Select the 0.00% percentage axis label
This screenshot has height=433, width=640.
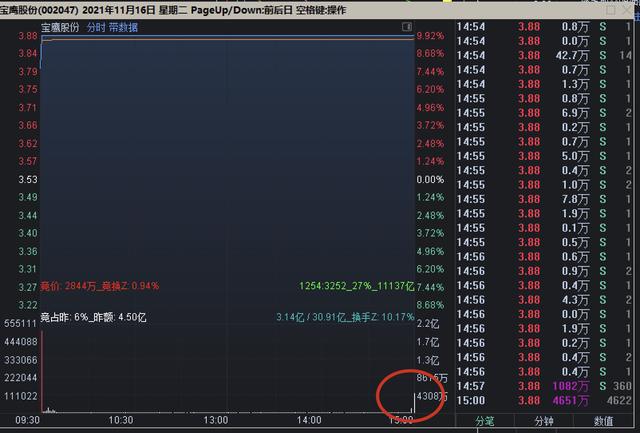[430, 180]
